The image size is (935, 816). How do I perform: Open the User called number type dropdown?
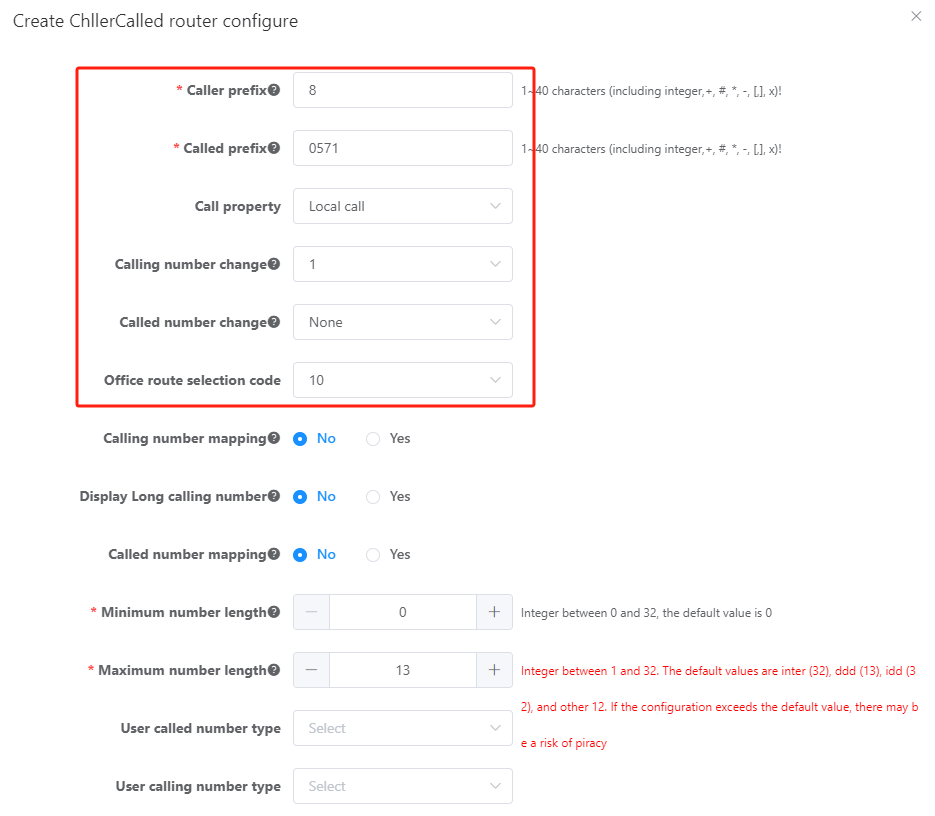pyautogui.click(x=403, y=728)
